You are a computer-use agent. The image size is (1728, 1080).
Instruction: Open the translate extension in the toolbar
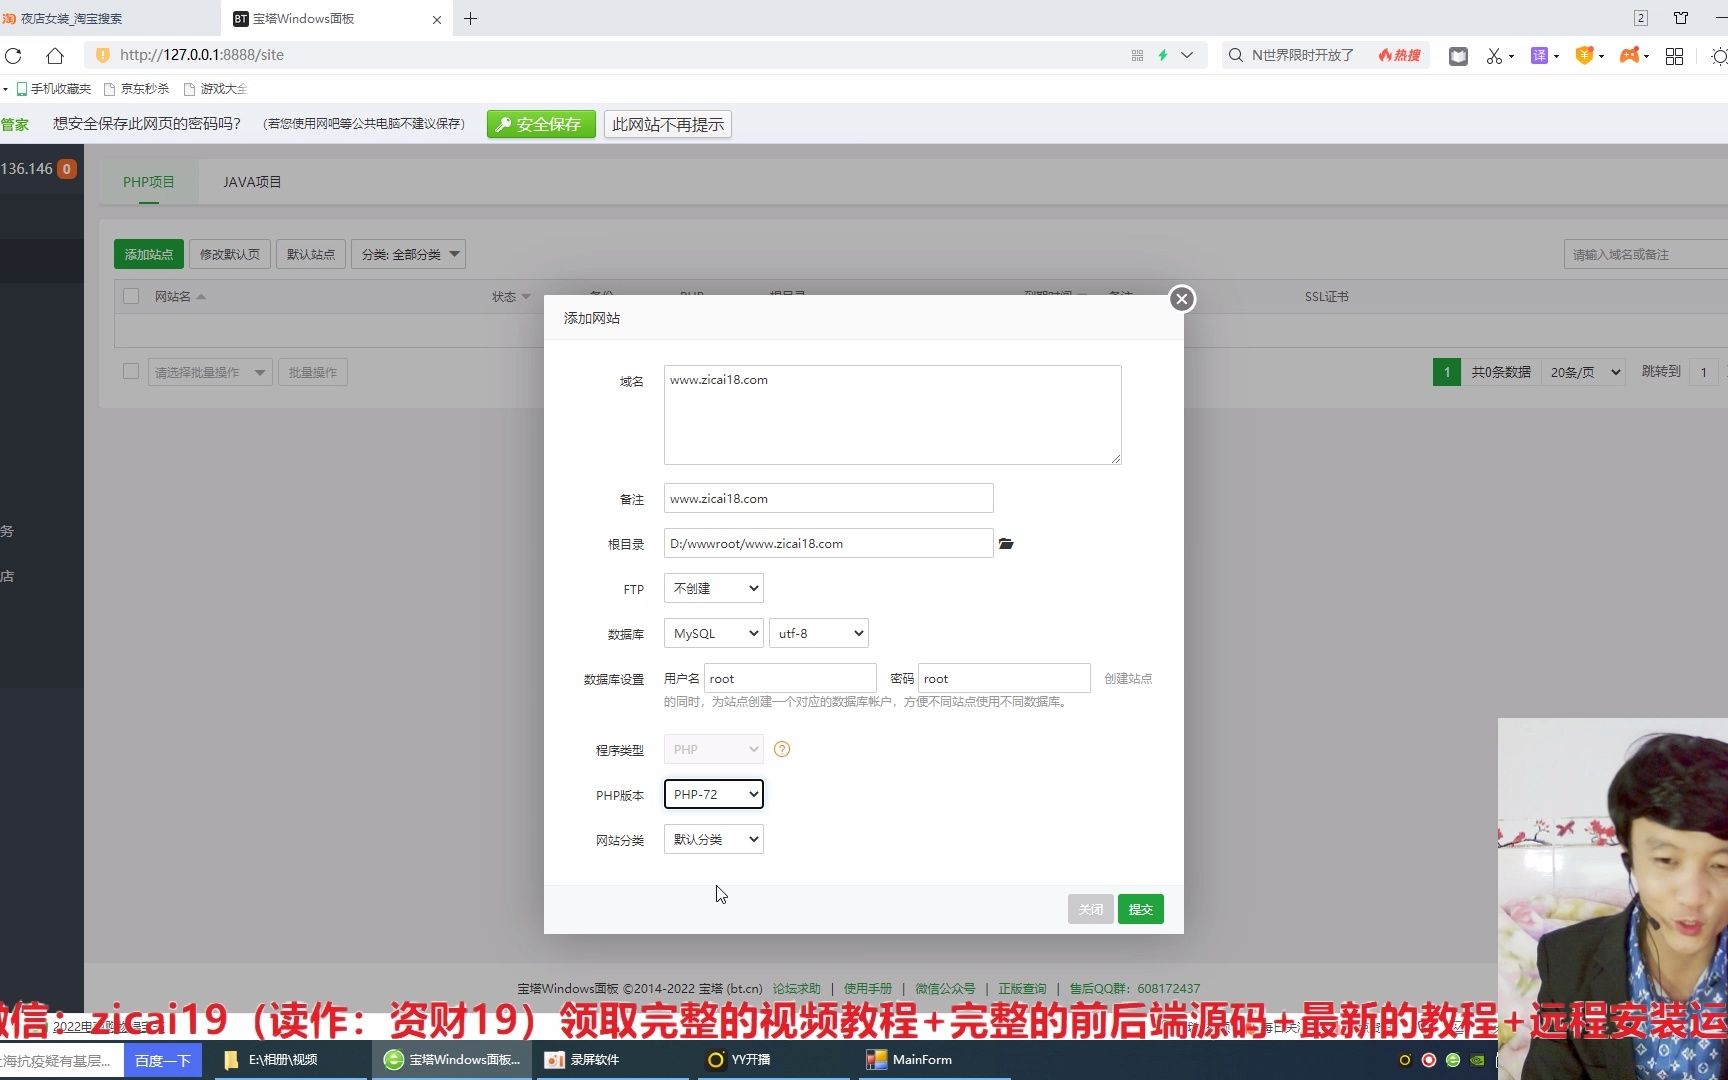pyautogui.click(x=1540, y=55)
